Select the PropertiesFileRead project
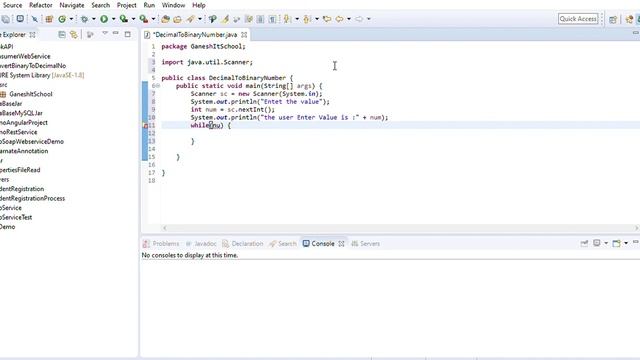Screen dimensions: 640x360 (x=20, y=170)
